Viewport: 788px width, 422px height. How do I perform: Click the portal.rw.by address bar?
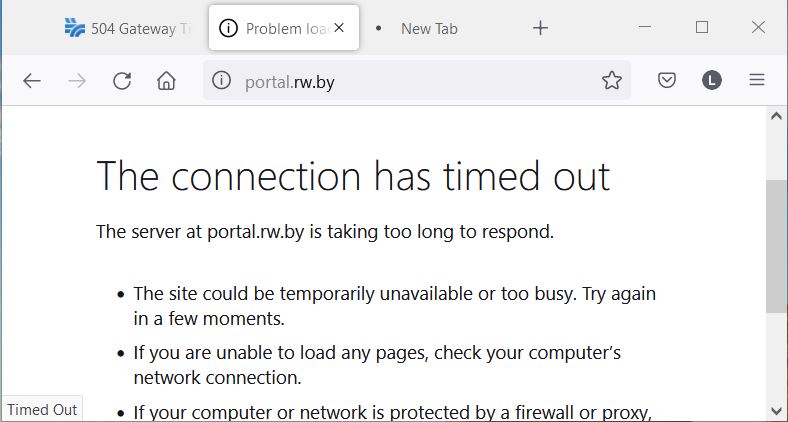tap(420, 81)
